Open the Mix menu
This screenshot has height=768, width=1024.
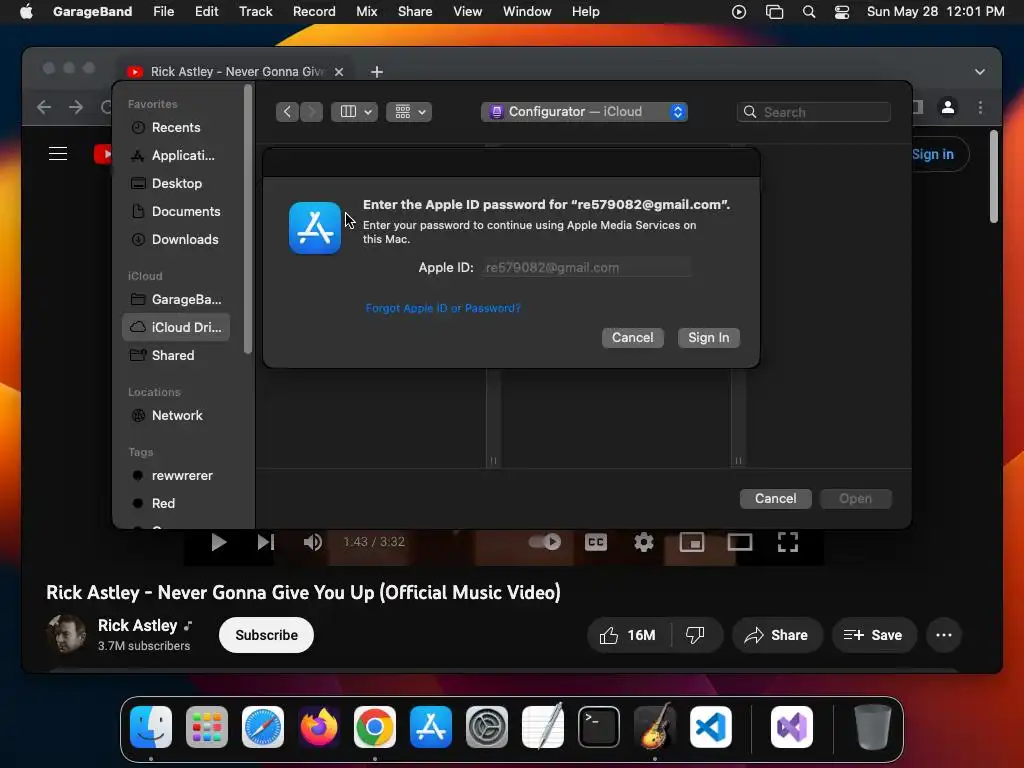click(x=366, y=12)
